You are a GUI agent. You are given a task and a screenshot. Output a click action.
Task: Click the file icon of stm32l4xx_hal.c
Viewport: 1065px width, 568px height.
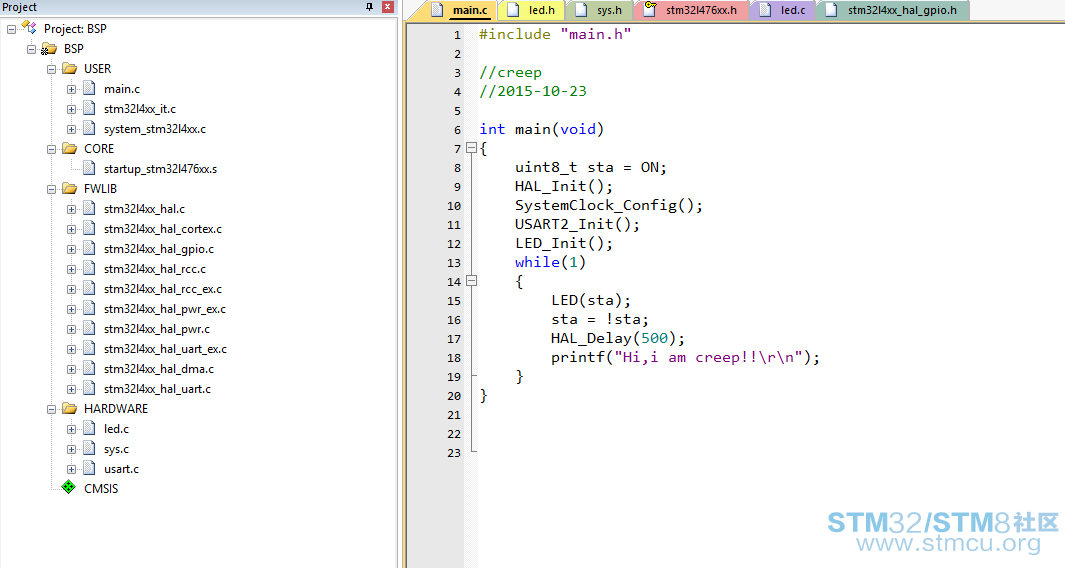[89, 208]
